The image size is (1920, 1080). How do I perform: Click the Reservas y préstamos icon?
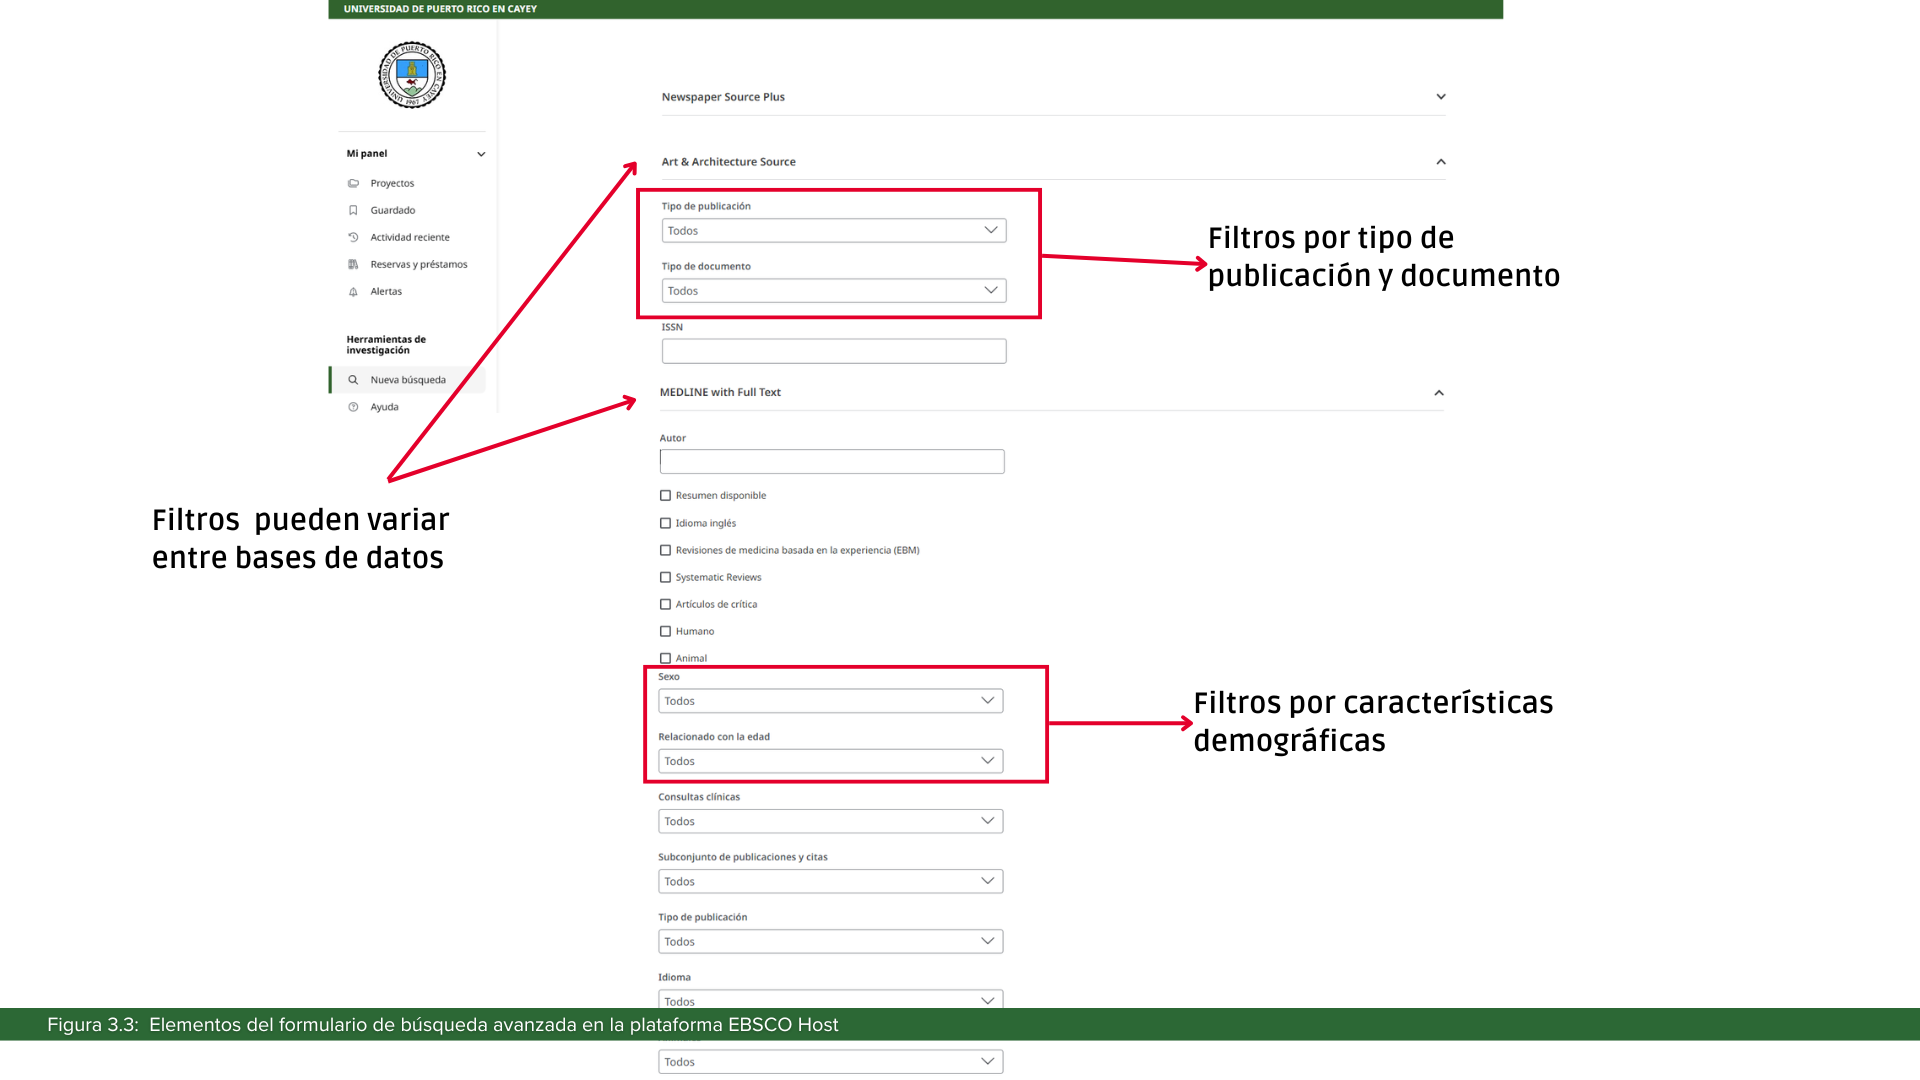tap(353, 264)
